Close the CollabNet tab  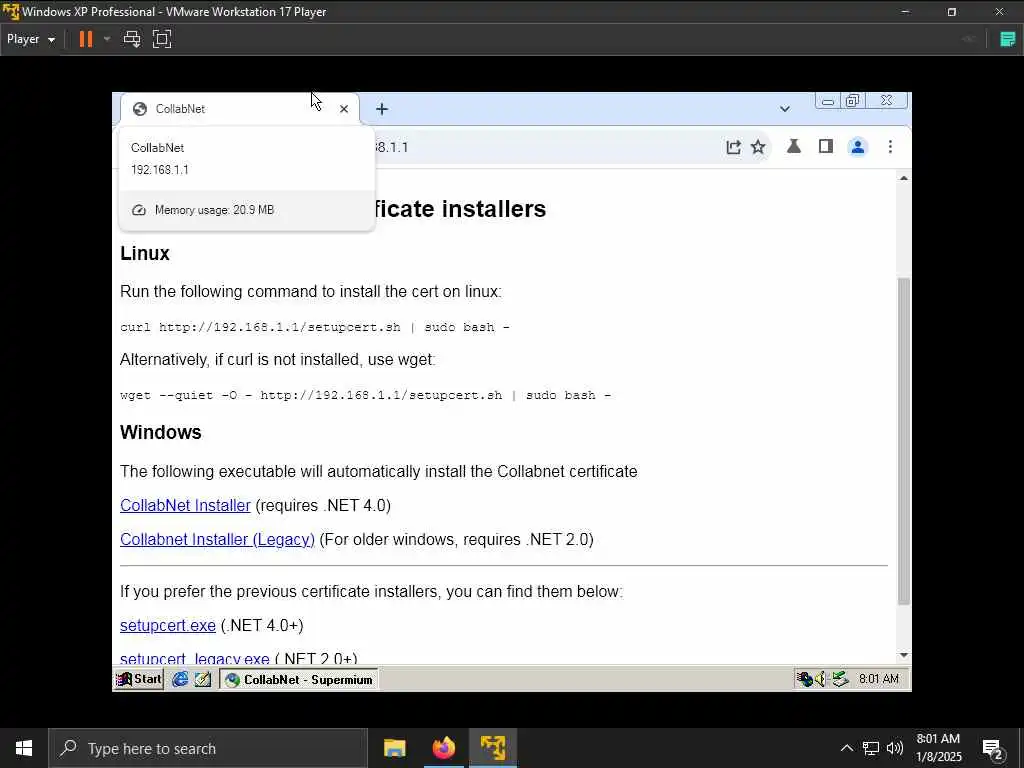[344, 109]
